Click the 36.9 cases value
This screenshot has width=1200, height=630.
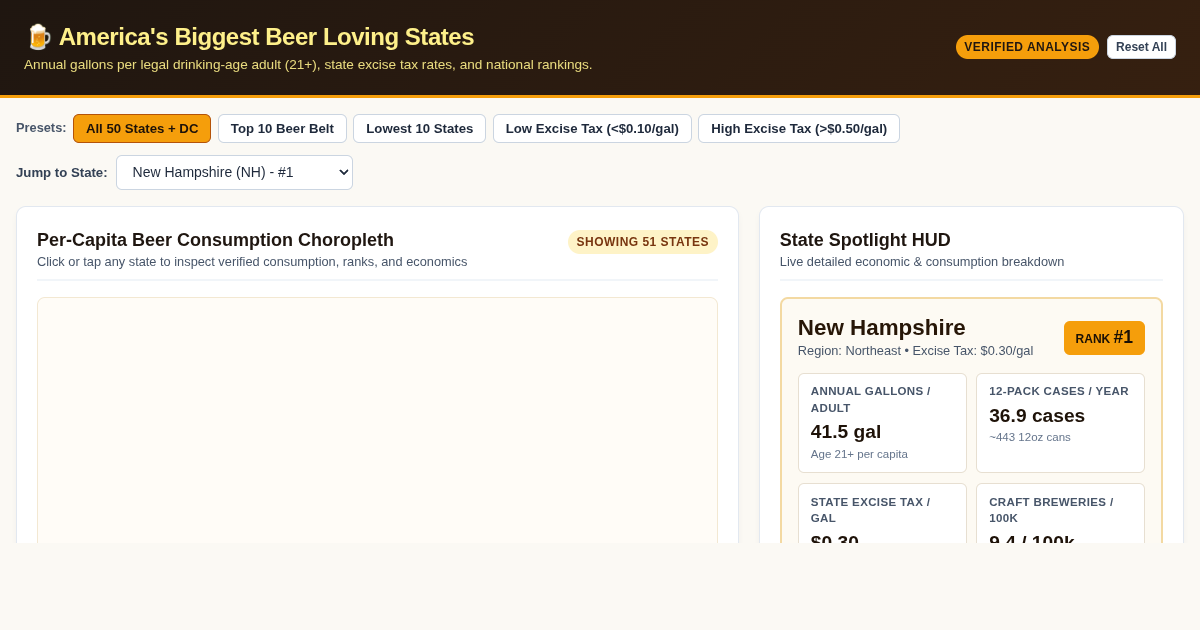[1037, 416]
